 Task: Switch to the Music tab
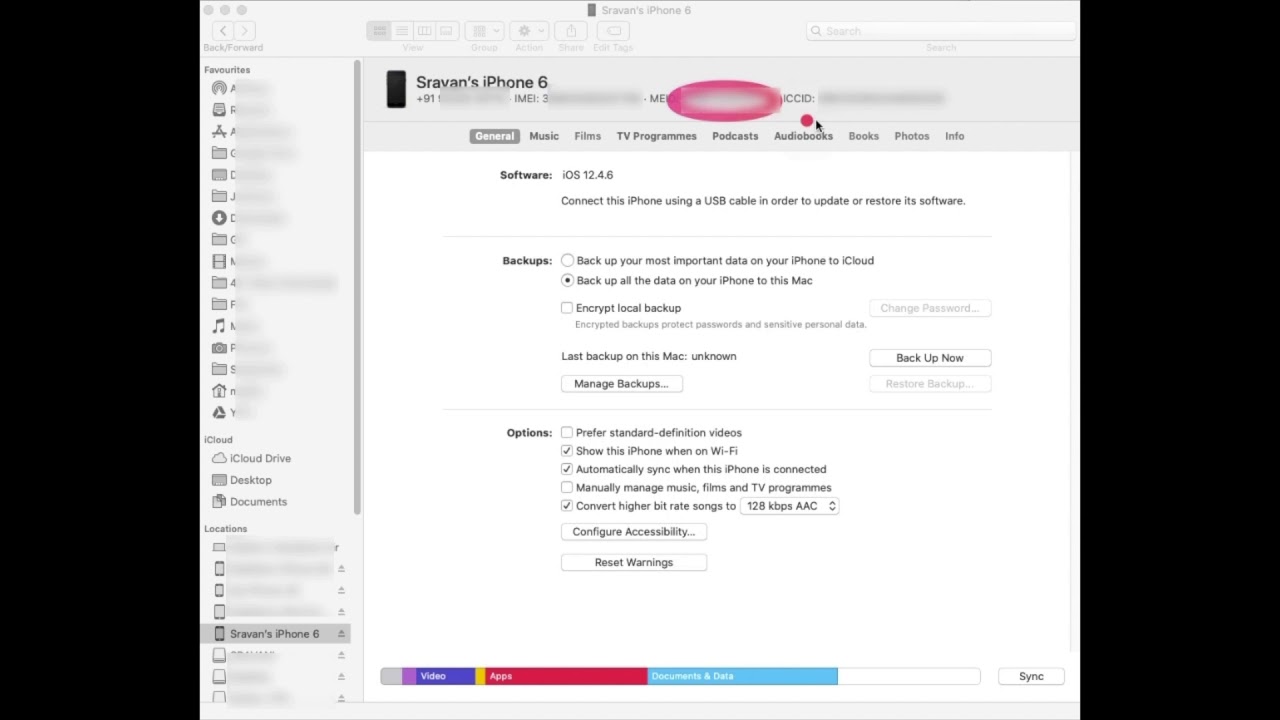pos(544,136)
